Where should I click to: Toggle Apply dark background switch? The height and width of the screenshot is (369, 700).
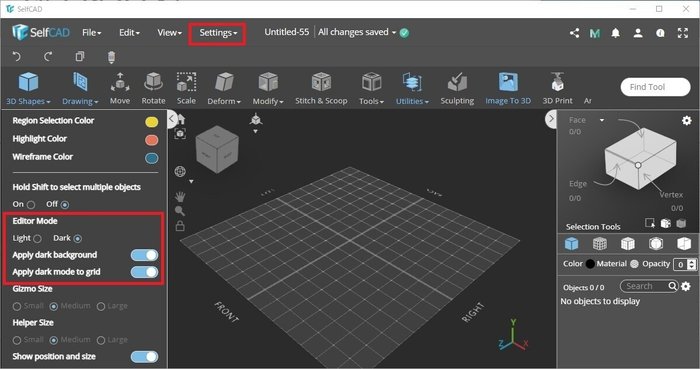pos(144,255)
